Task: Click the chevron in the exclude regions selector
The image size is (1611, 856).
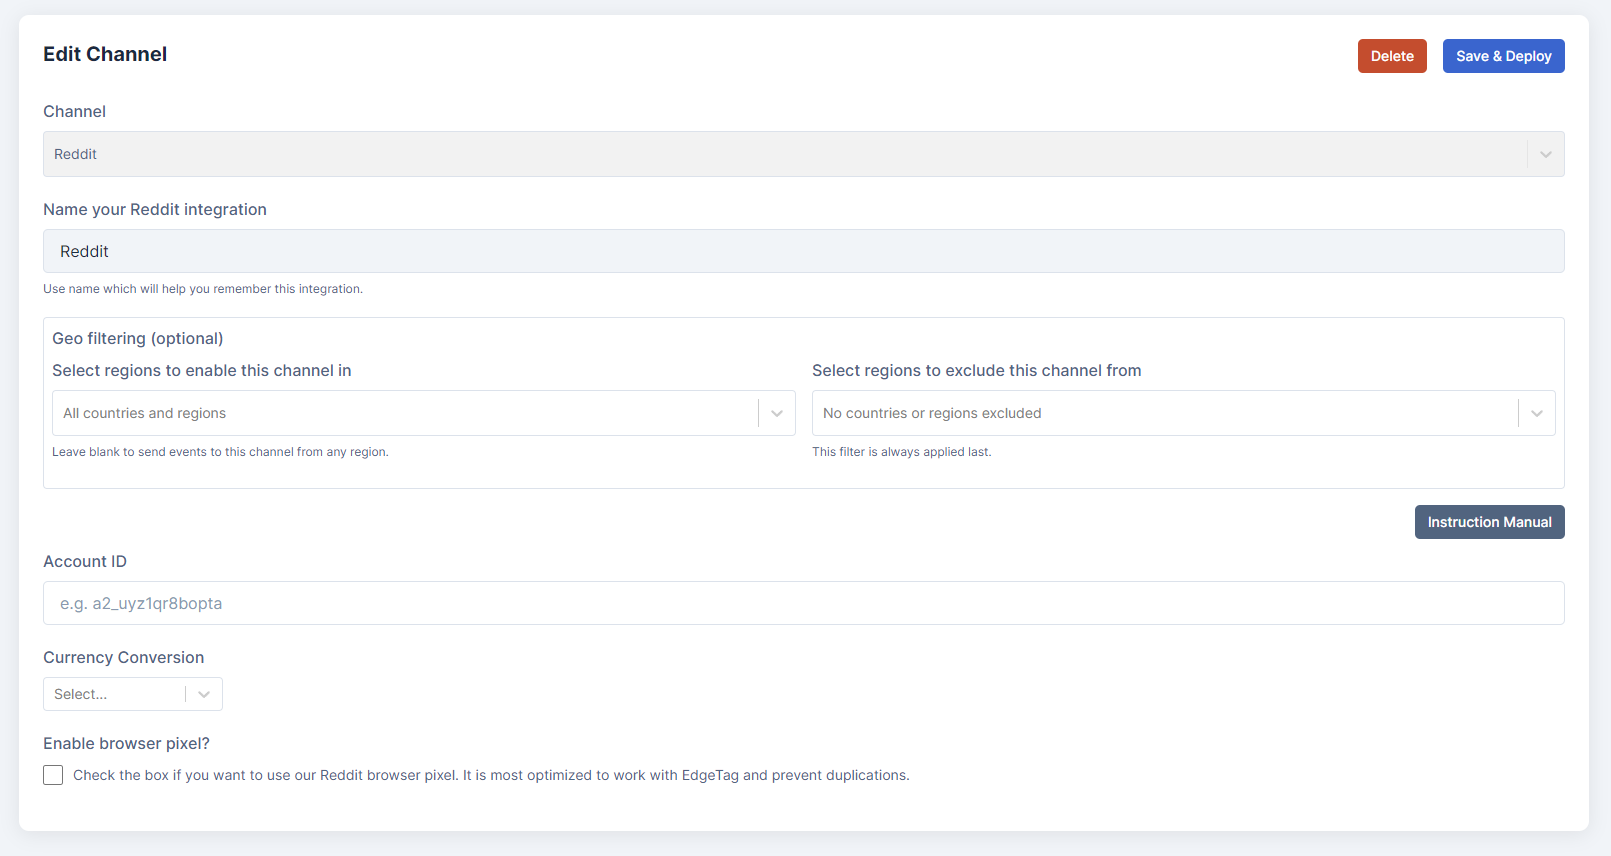Action: [1537, 413]
